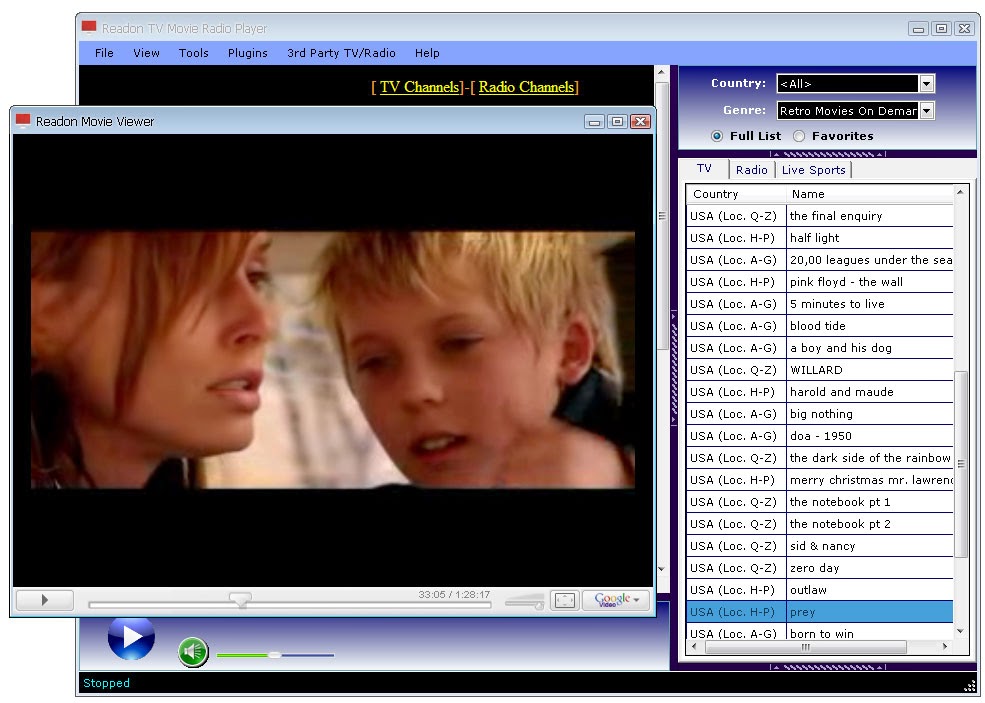Viewport: 985px width, 703px height.
Task: Click the main Readon player red title icon
Action: [89, 28]
